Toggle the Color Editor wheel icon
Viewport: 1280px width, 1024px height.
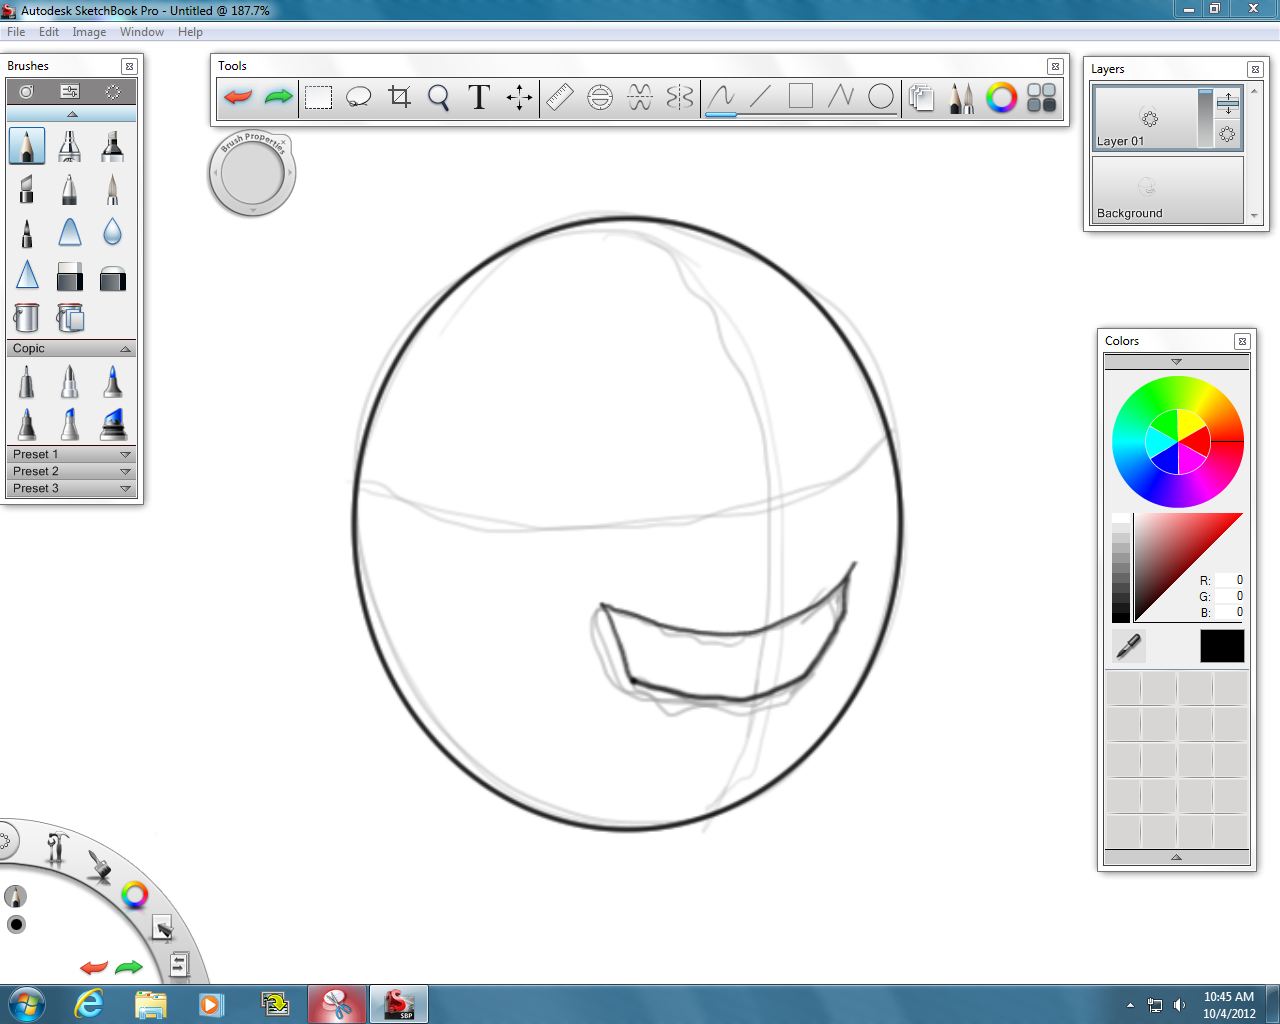(1001, 97)
